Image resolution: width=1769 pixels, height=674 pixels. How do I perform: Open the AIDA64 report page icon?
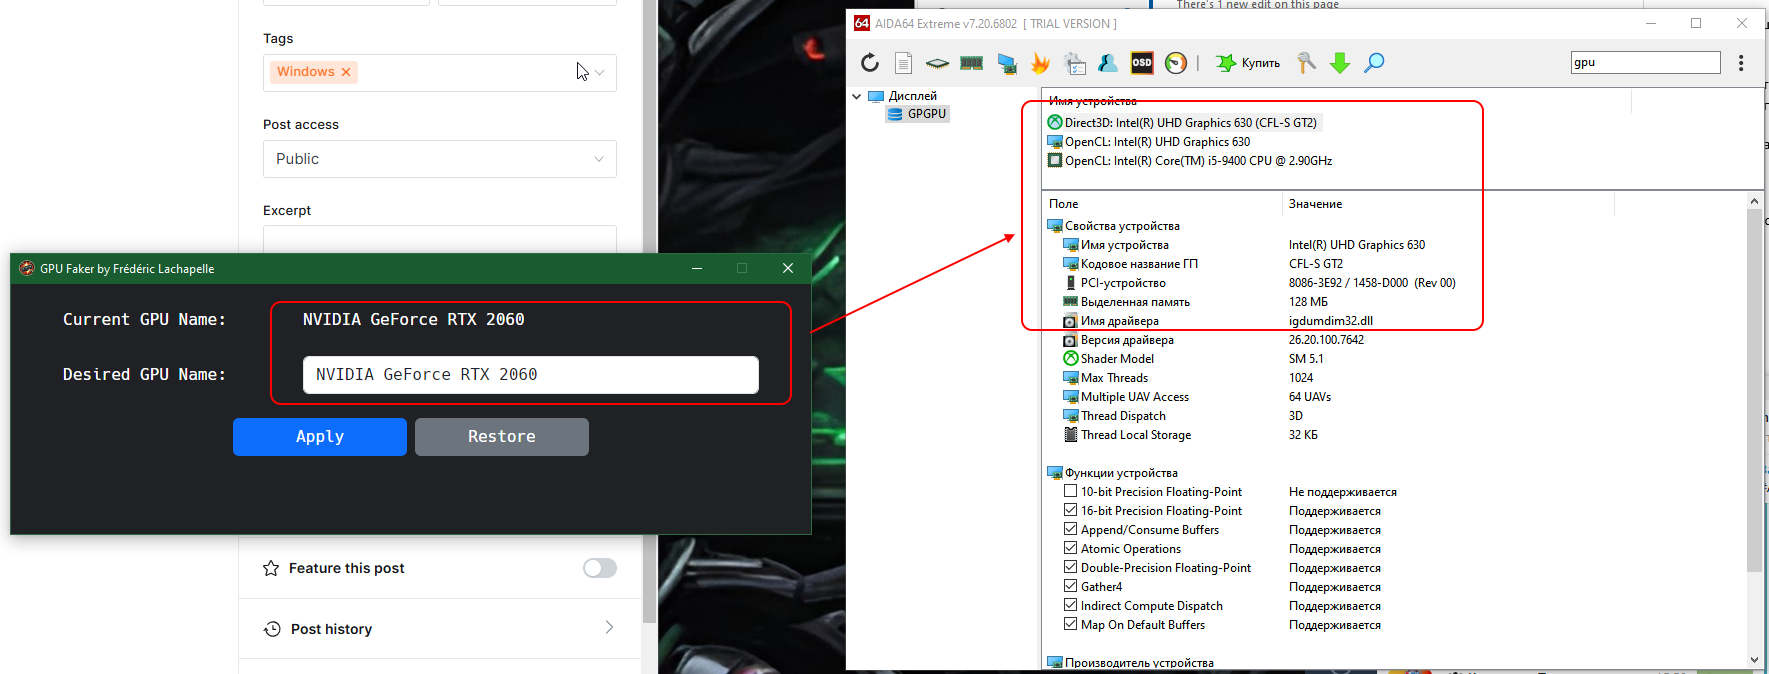coord(903,63)
